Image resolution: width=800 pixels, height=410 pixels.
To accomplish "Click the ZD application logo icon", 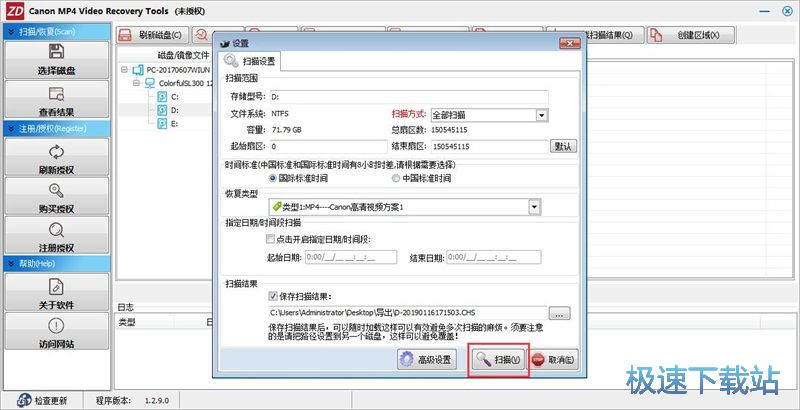I will coord(15,11).
